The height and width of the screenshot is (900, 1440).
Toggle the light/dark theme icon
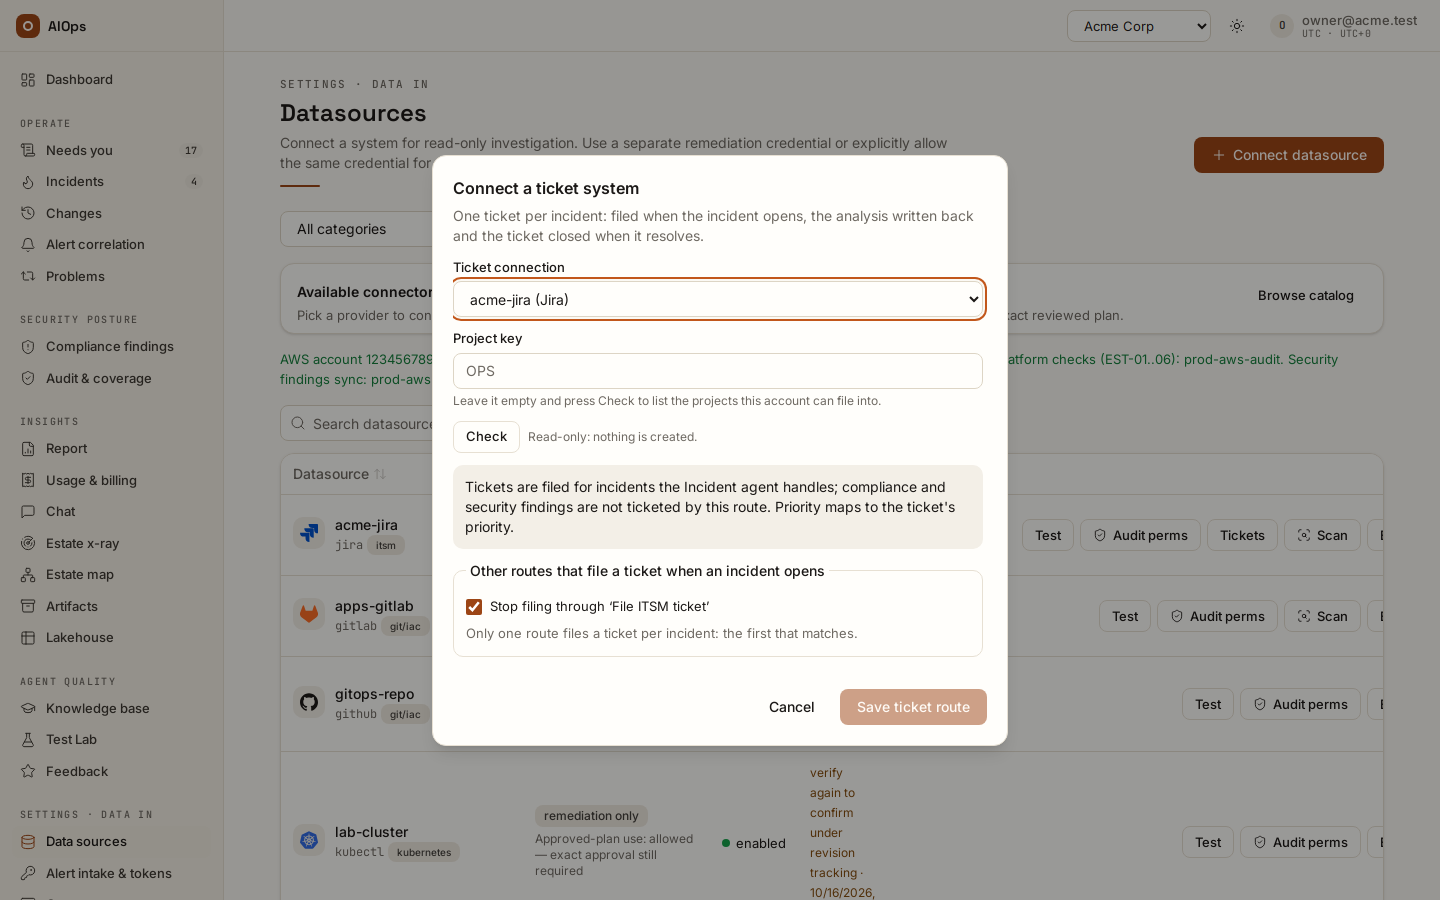click(1237, 26)
